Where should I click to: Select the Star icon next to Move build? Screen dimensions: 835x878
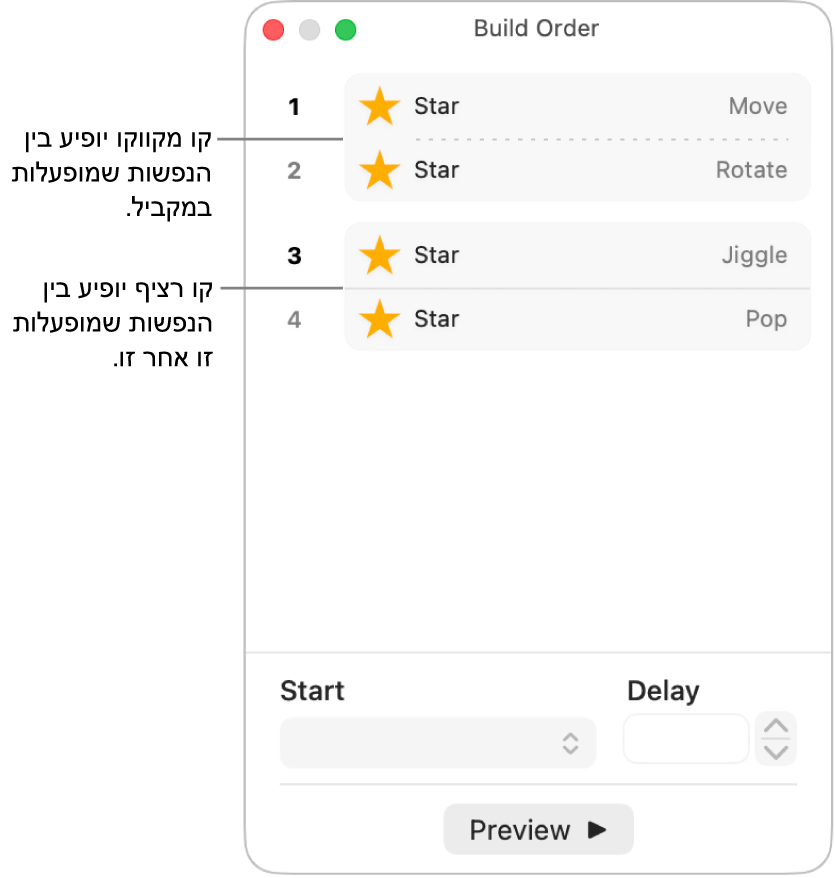click(x=379, y=106)
